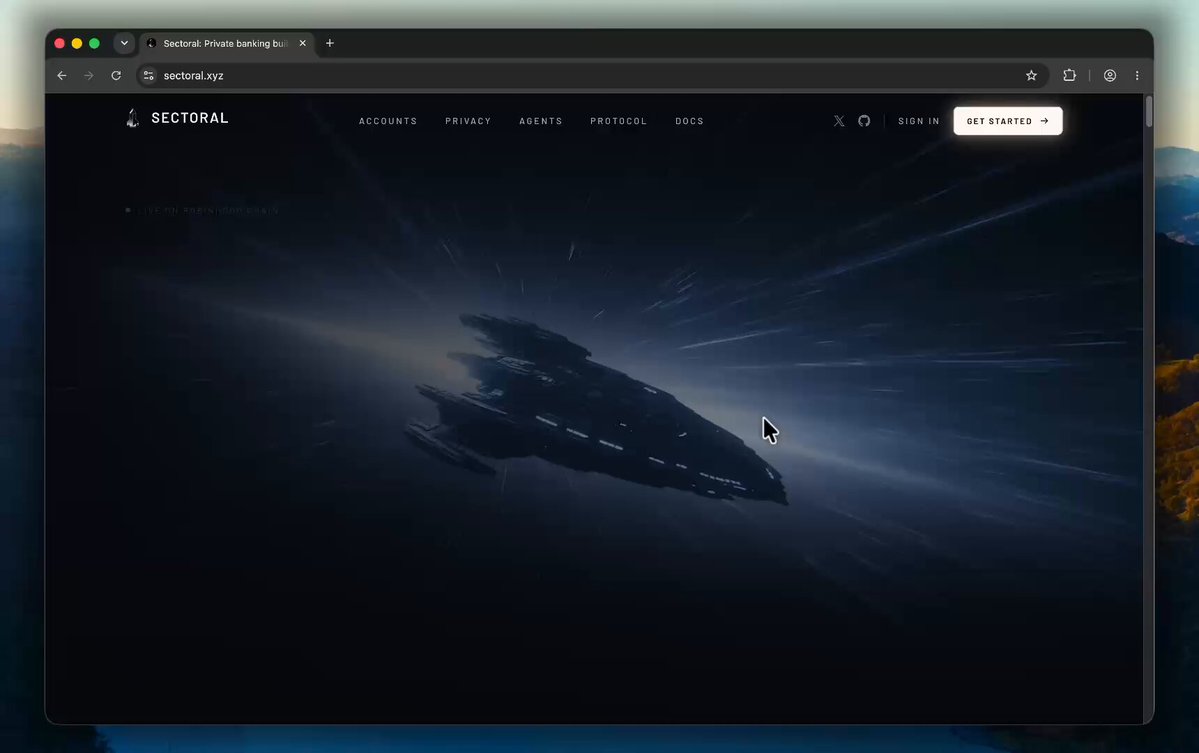Screen dimensions: 1199x753
Task: Go back with the browser back arrow
Action: click(x=62, y=76)
